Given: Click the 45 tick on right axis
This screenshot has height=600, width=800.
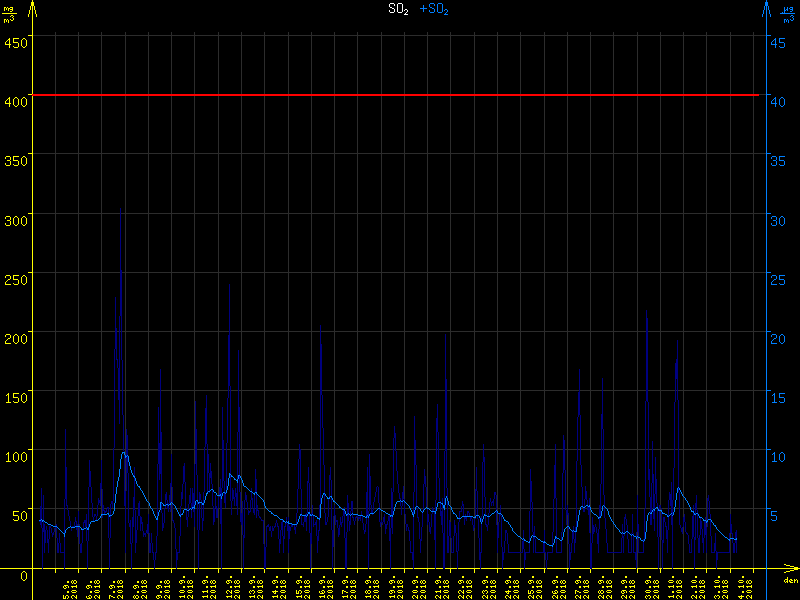Looking at the screenshot, I should click(x=777, y=42).
